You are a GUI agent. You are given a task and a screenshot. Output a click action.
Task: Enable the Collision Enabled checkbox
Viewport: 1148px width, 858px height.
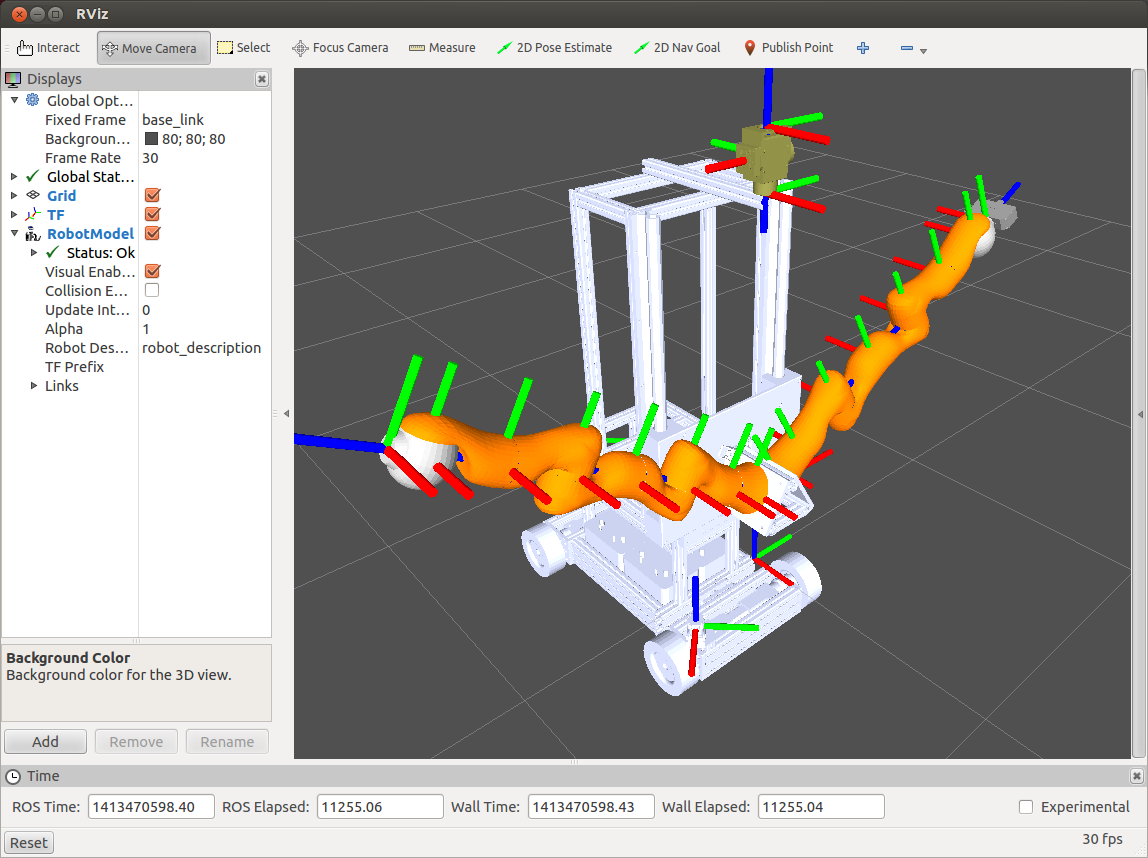point(152,291)
